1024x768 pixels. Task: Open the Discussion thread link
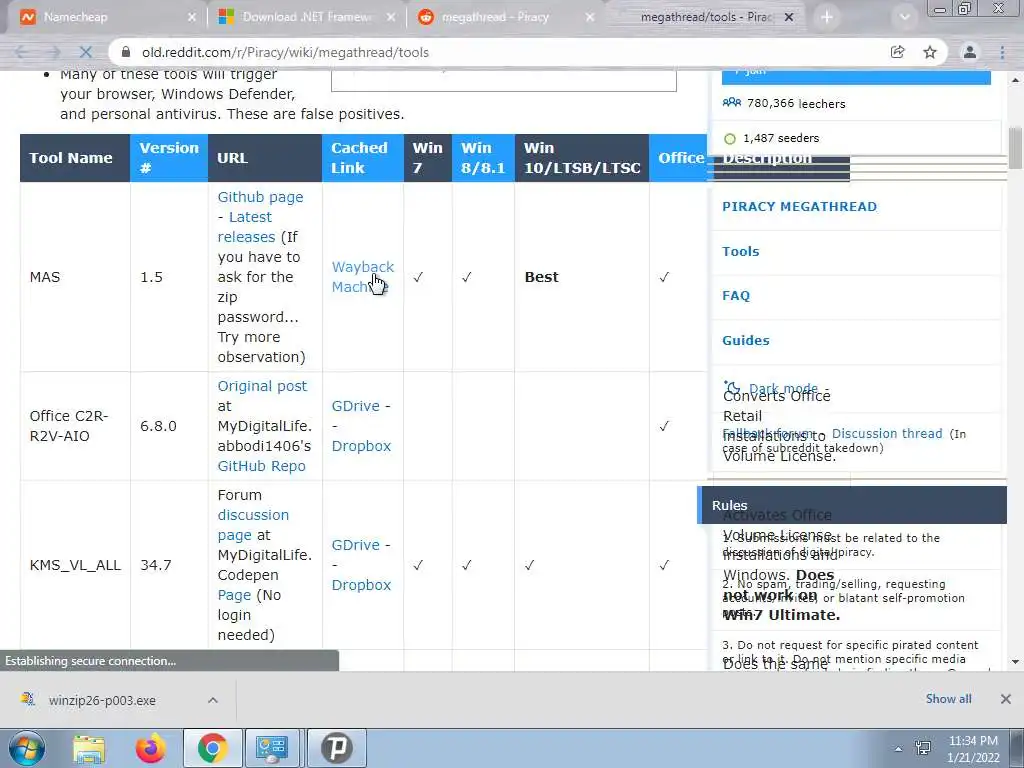click(x=887, y=434)
